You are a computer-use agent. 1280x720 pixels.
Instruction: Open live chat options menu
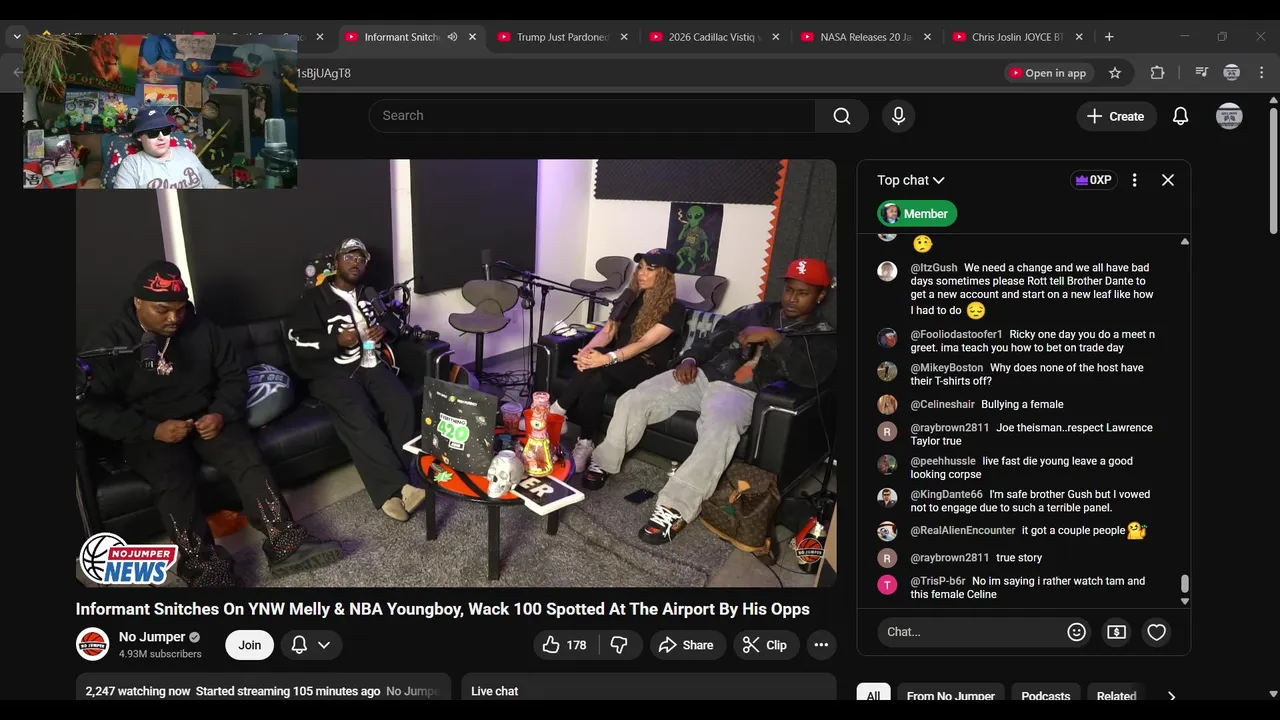(1134, 180)
